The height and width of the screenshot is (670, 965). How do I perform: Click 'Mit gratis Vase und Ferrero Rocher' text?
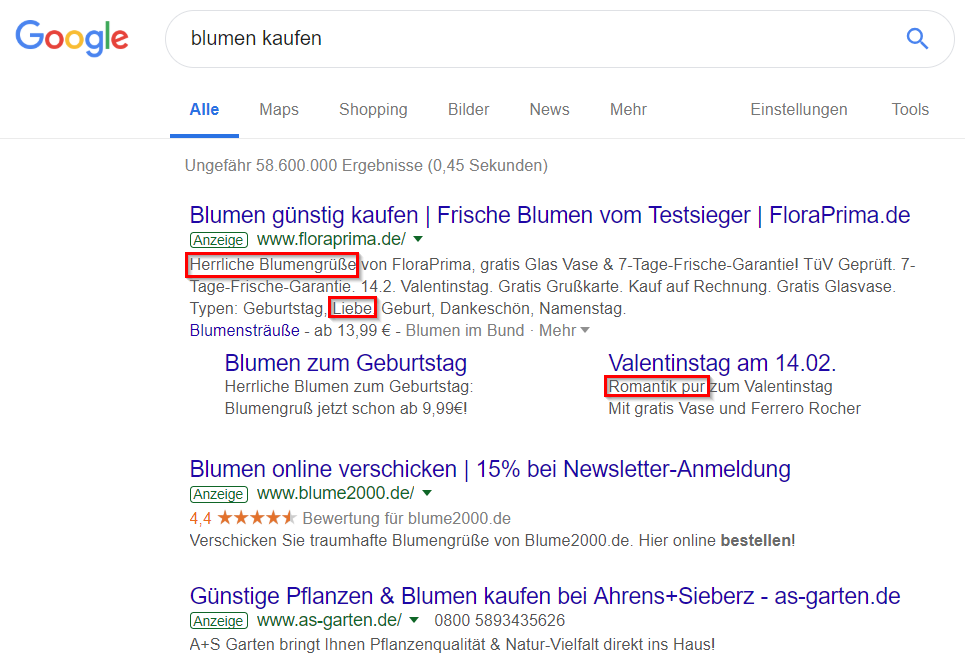pos(734,409)
